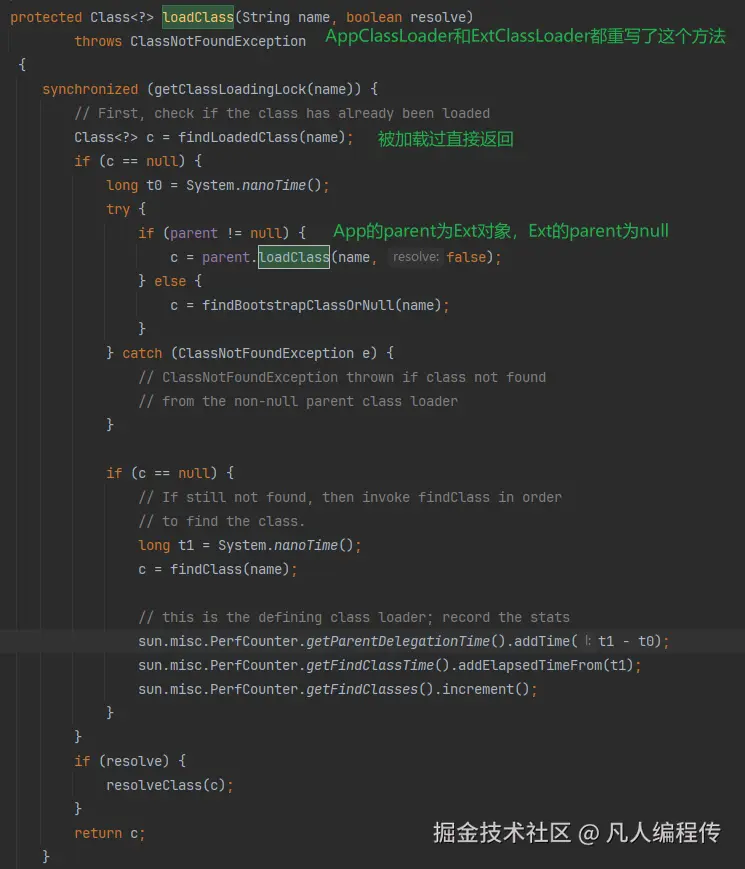Viewport: 745px width, 869px height.
Task: Click 'resolve' in the if (resolve) condition
Action: (134, 761)
